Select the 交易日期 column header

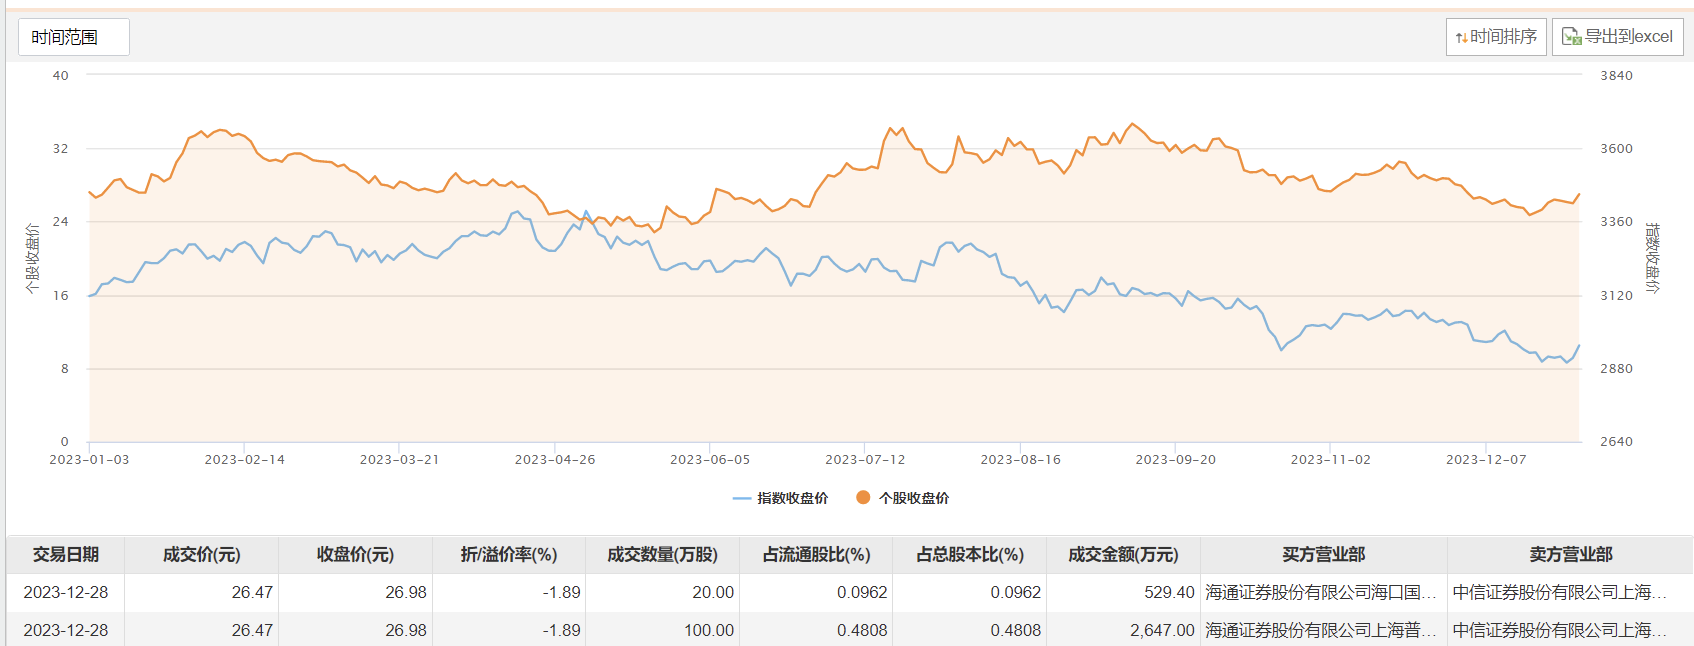(x=66, y=554)
